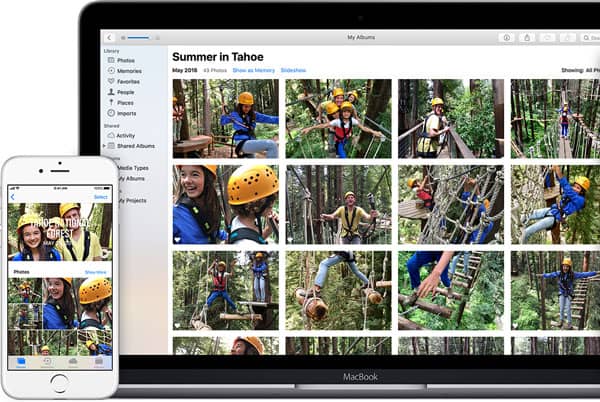The width and height of the screenshot is (600, 402).
Task: Tap the Albums tab in iPhone tab bar
Action: tap(99, 363)
